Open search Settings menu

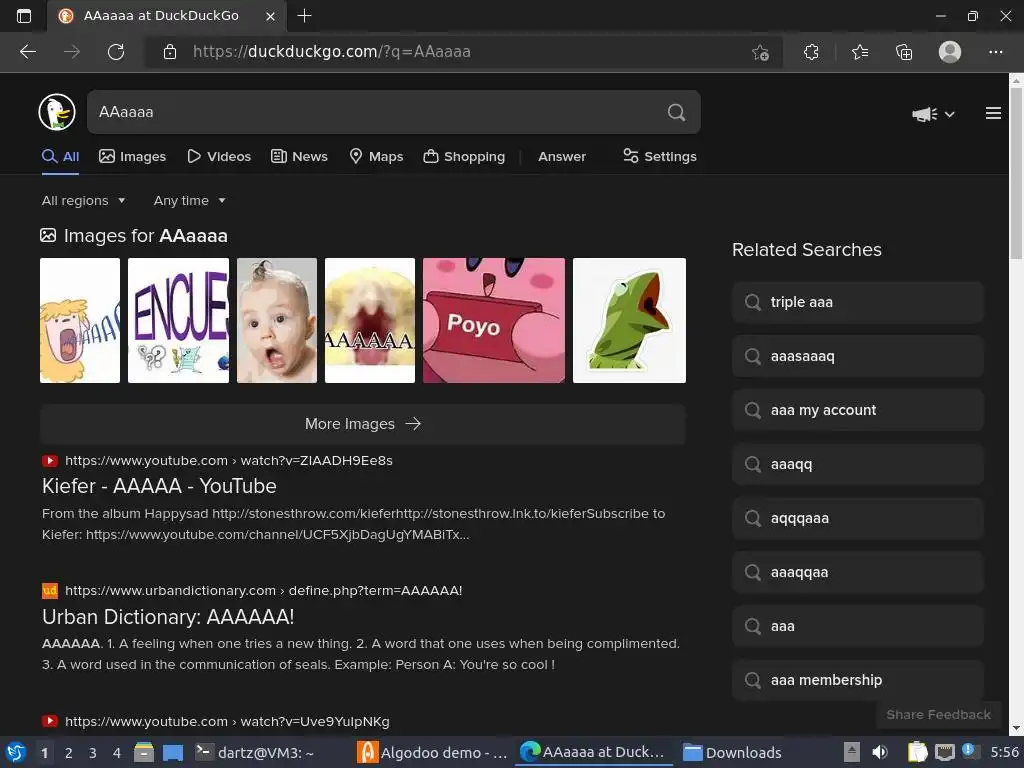coord(660,157)
